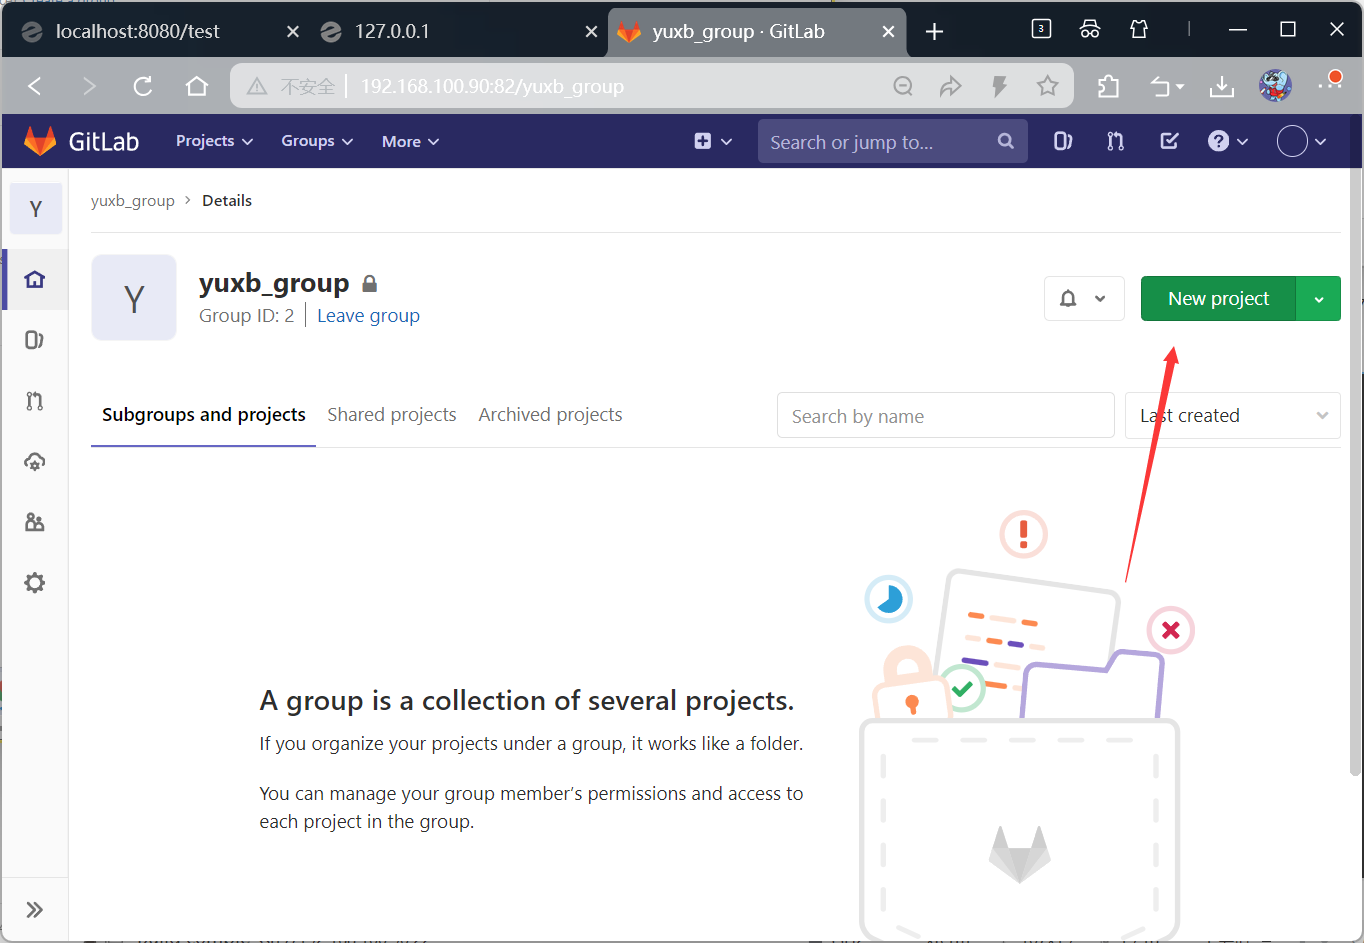
Task: Open the undo-arrow dropdown in browser toolbar
Action: click(x=1166, y=87)
